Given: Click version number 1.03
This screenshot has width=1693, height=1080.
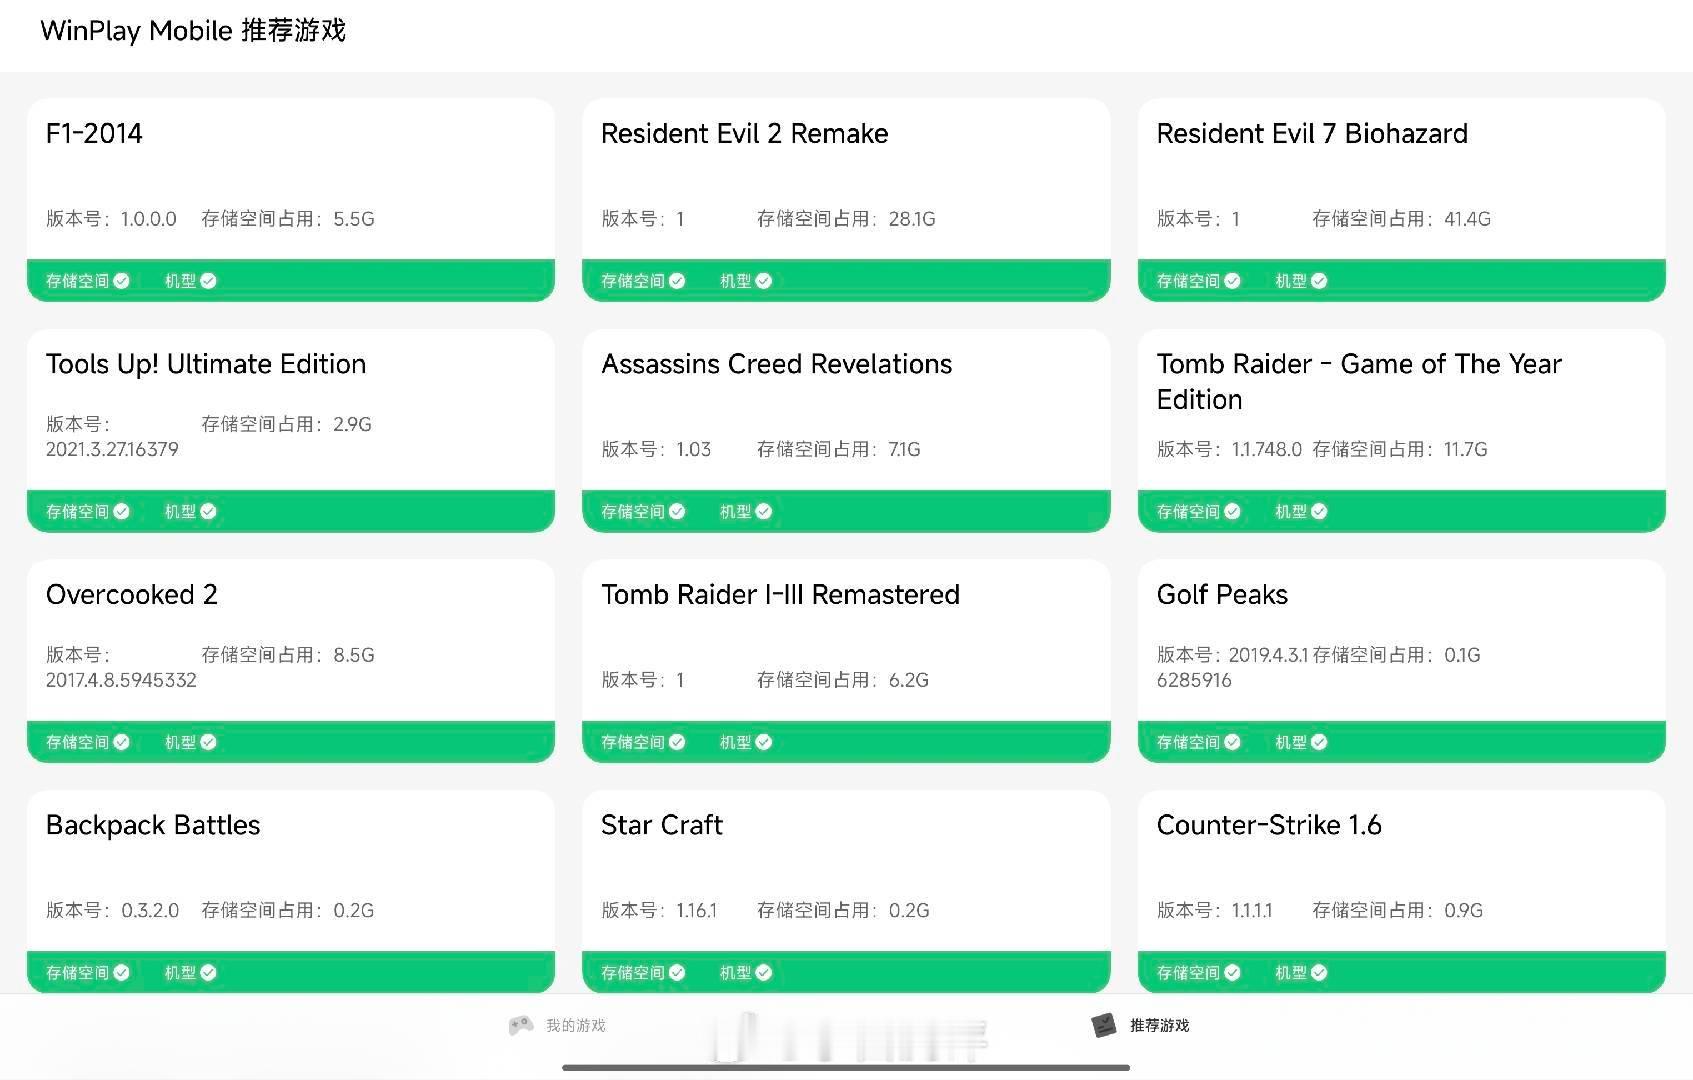Looking at the screenshot, I should pos(694,449).
